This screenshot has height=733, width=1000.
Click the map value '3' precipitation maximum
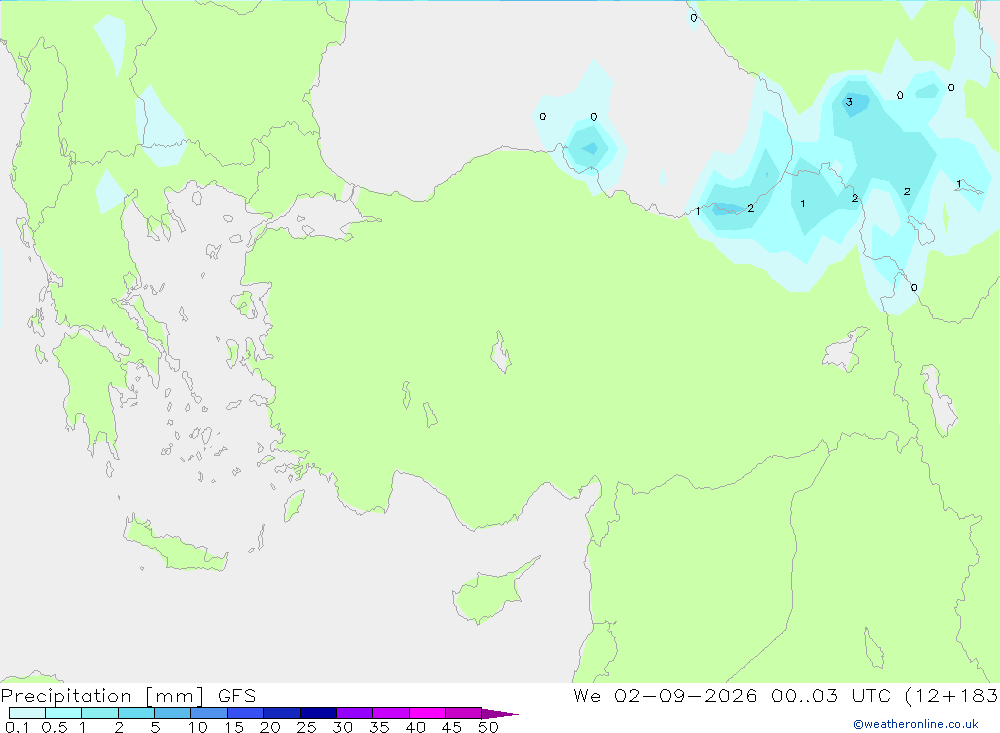pos(849,102)
